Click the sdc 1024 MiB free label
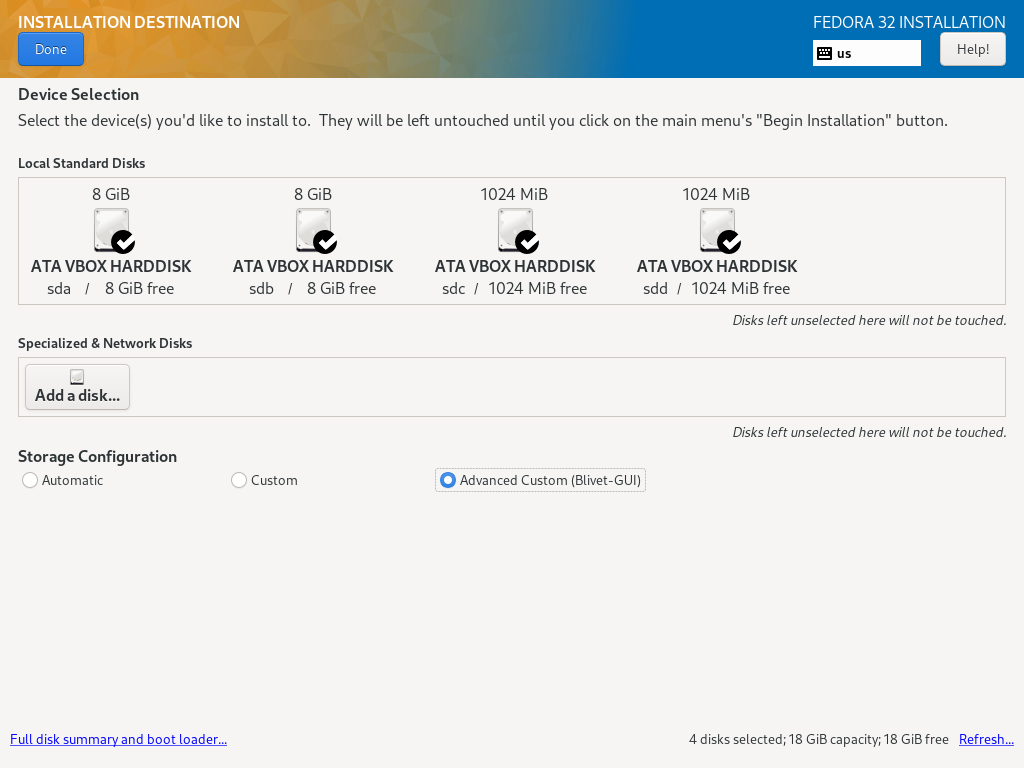This screenshot has width=1024, height=768. click(515, 288)
